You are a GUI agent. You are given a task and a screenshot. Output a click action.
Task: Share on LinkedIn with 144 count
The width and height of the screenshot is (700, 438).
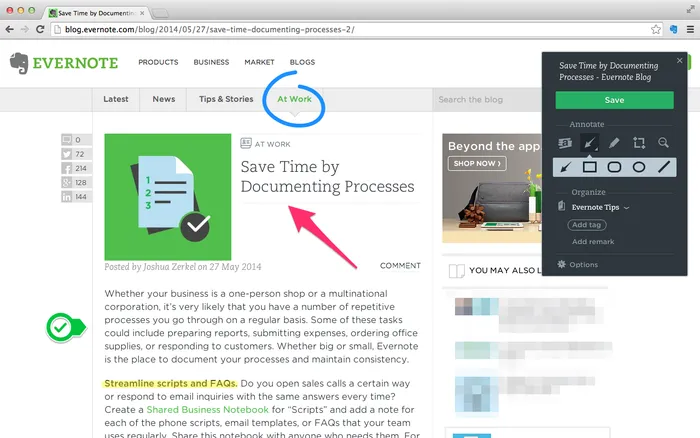(76, 197)
